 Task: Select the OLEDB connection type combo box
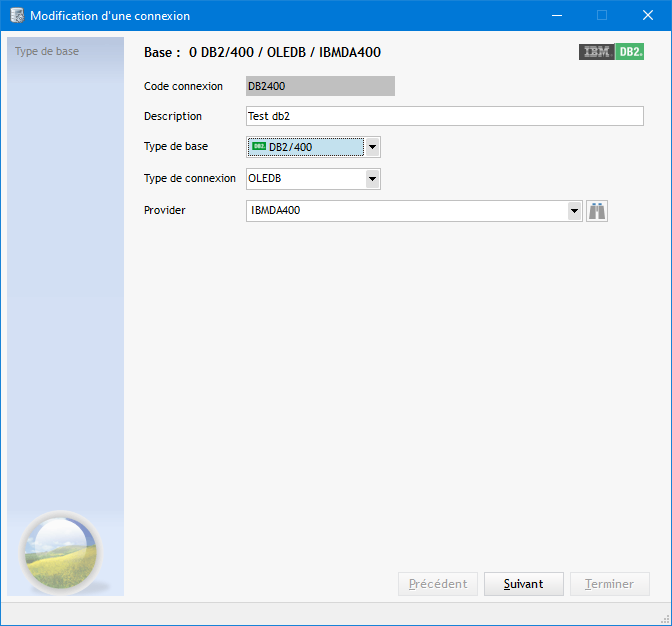[313, 179]
